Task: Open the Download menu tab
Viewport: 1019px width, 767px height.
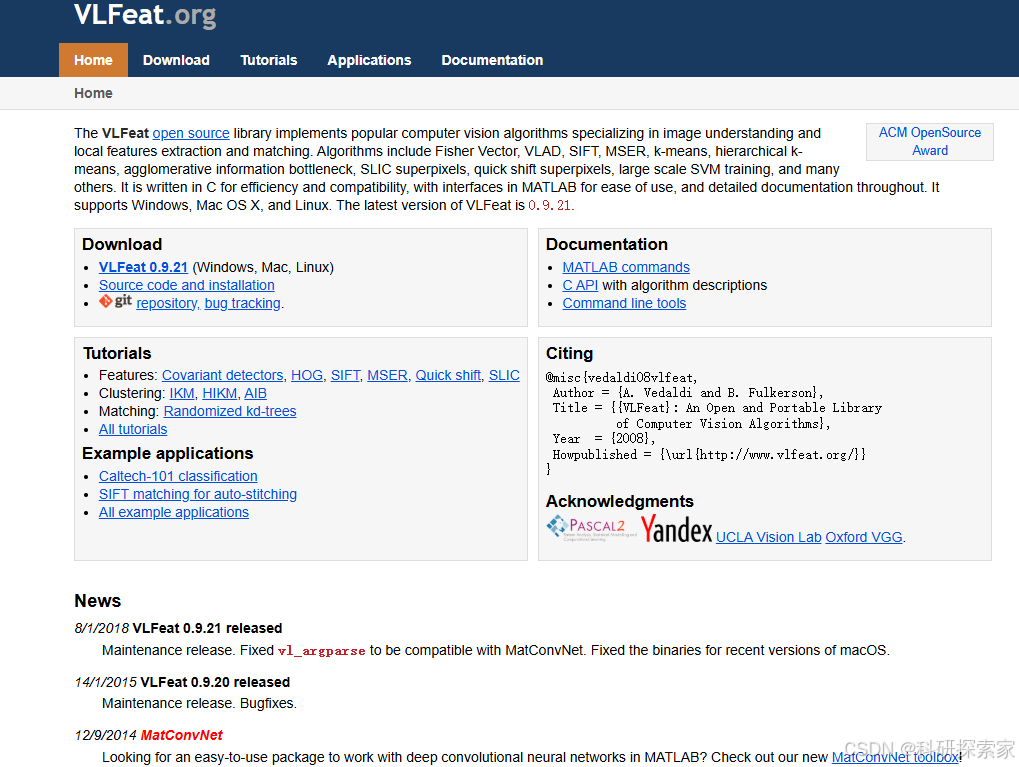Action: tap(176, 60)
